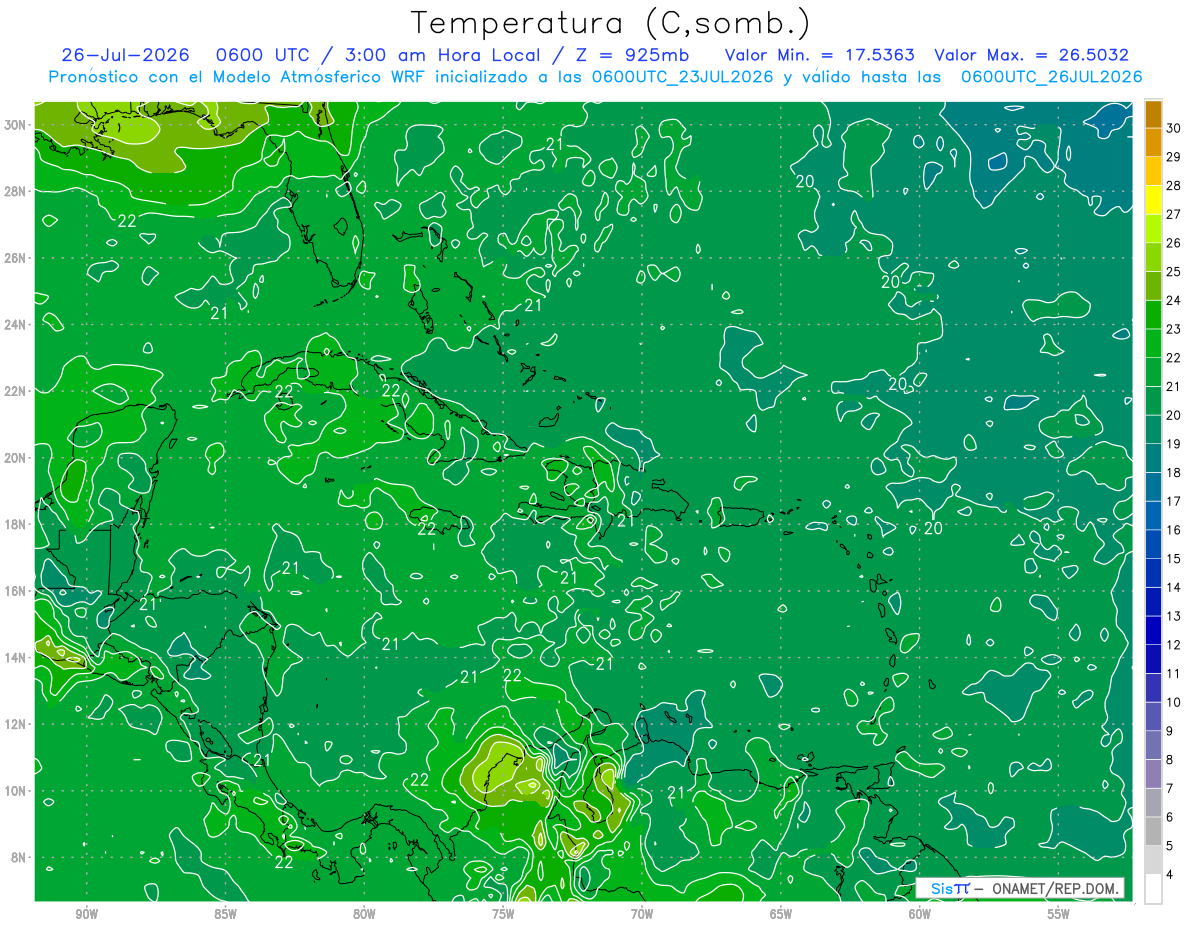Pick the orange segment between 29 and 30
The height and width of the screenshot is (927, 1200).
[1153, 142]
